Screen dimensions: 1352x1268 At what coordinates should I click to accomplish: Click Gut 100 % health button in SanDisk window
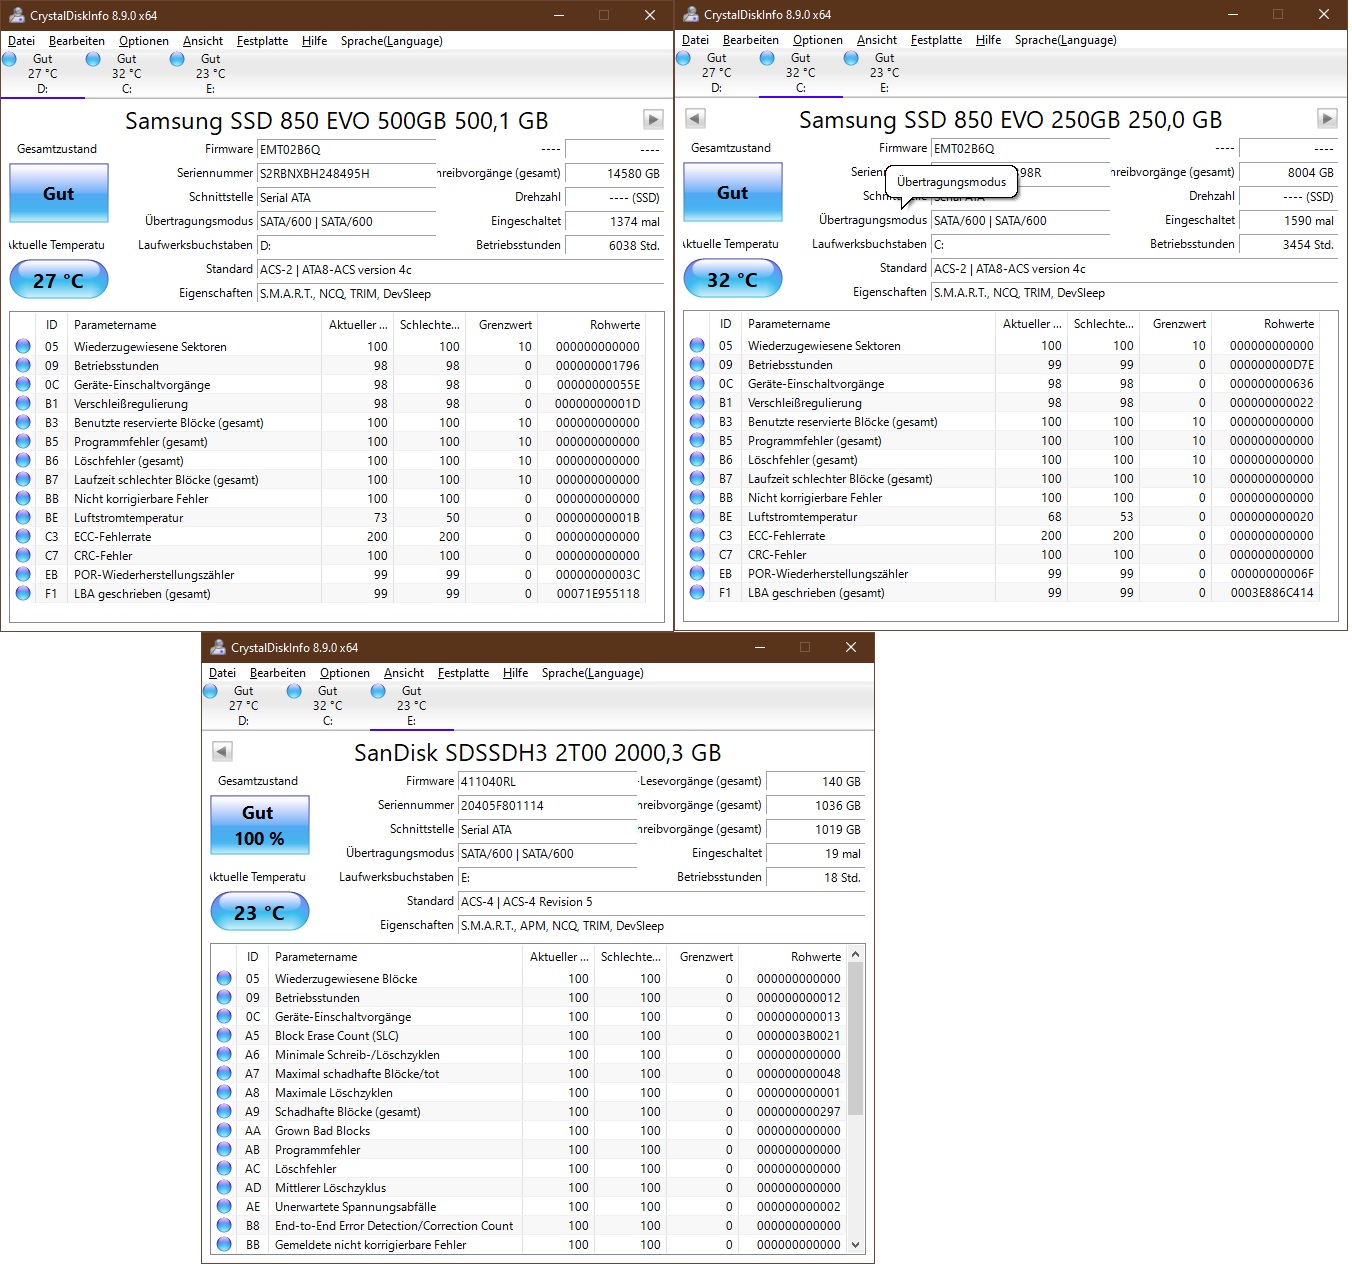[x=260, y=825]
